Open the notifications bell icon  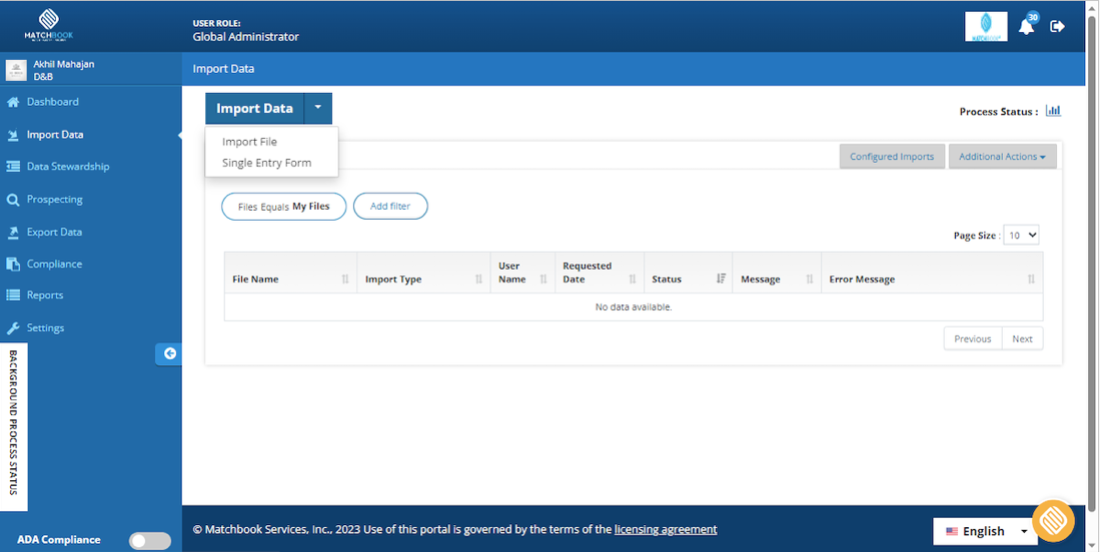pos(1026,27)
